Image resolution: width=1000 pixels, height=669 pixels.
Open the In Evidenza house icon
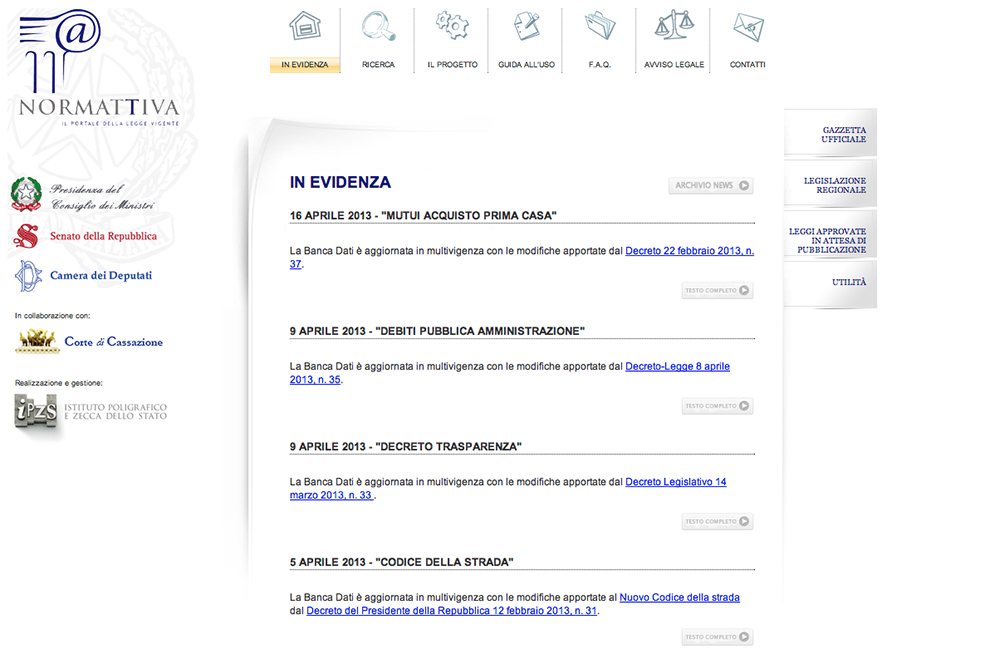point(305,26)
